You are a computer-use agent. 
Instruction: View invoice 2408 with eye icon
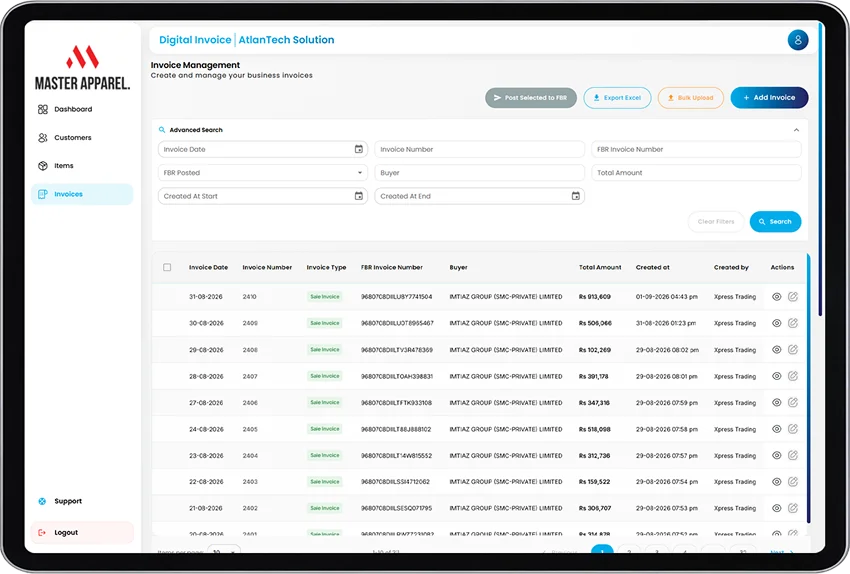[776, 350]
